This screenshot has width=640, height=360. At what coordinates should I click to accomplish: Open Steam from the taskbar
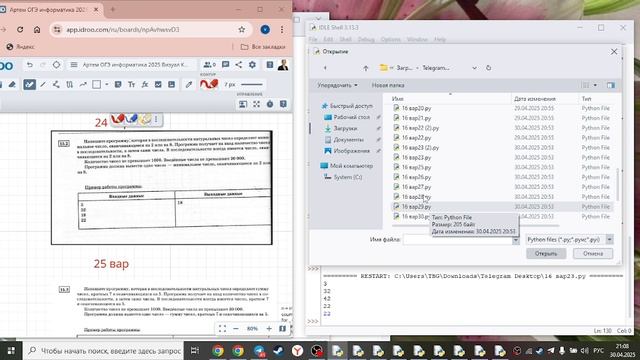[x=279, y=351]
